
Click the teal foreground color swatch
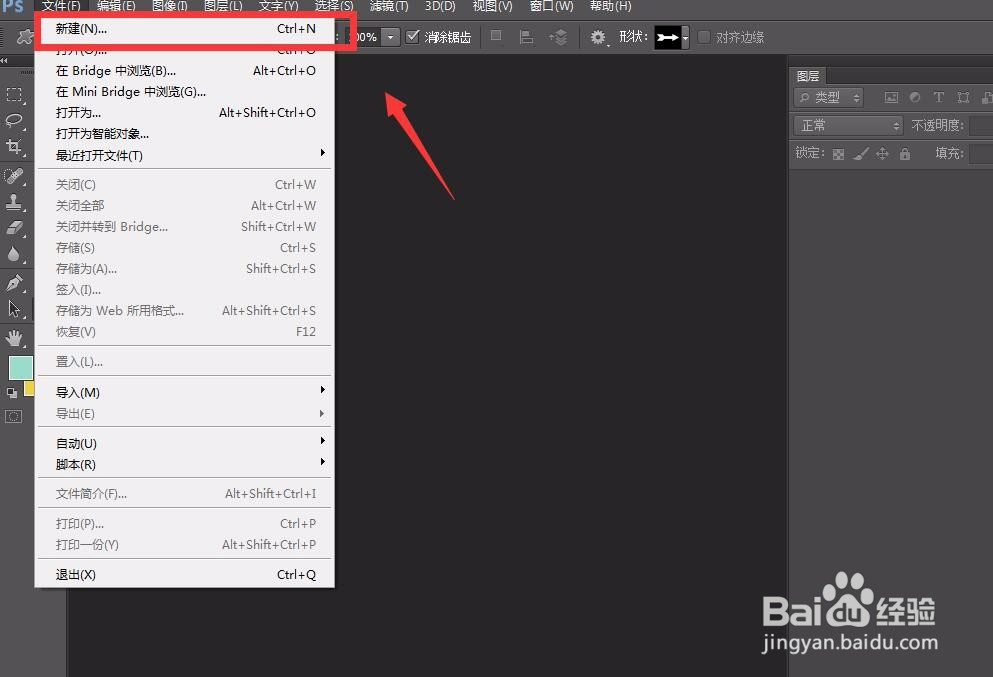[20, 368]
